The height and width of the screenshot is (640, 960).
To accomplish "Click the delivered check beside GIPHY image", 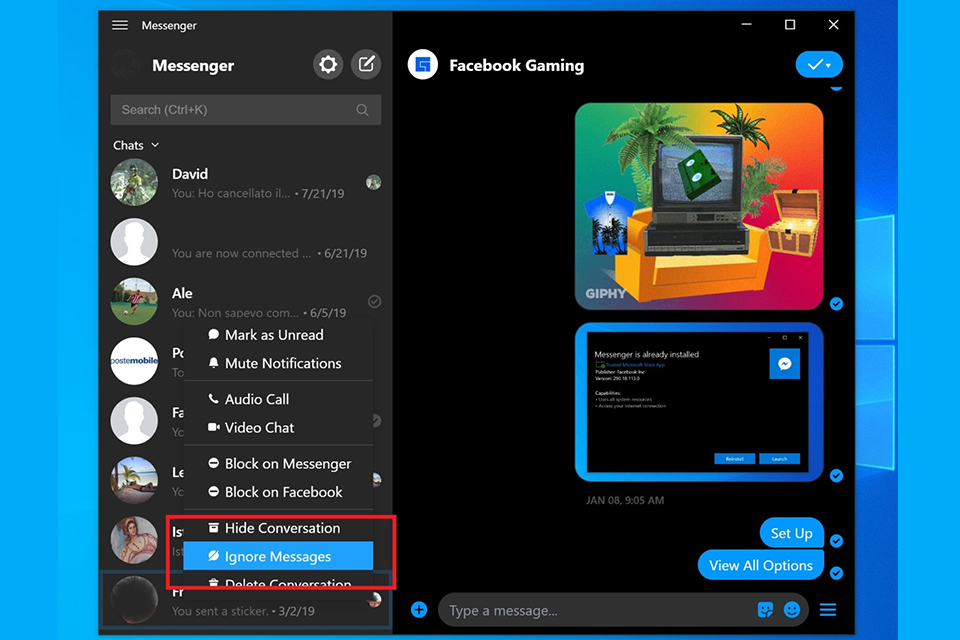I will [836, 304].
